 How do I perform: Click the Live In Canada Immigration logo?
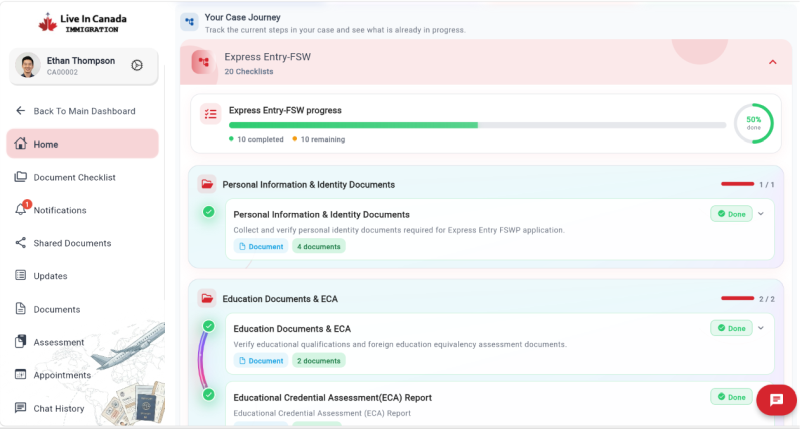coord(82,23)
